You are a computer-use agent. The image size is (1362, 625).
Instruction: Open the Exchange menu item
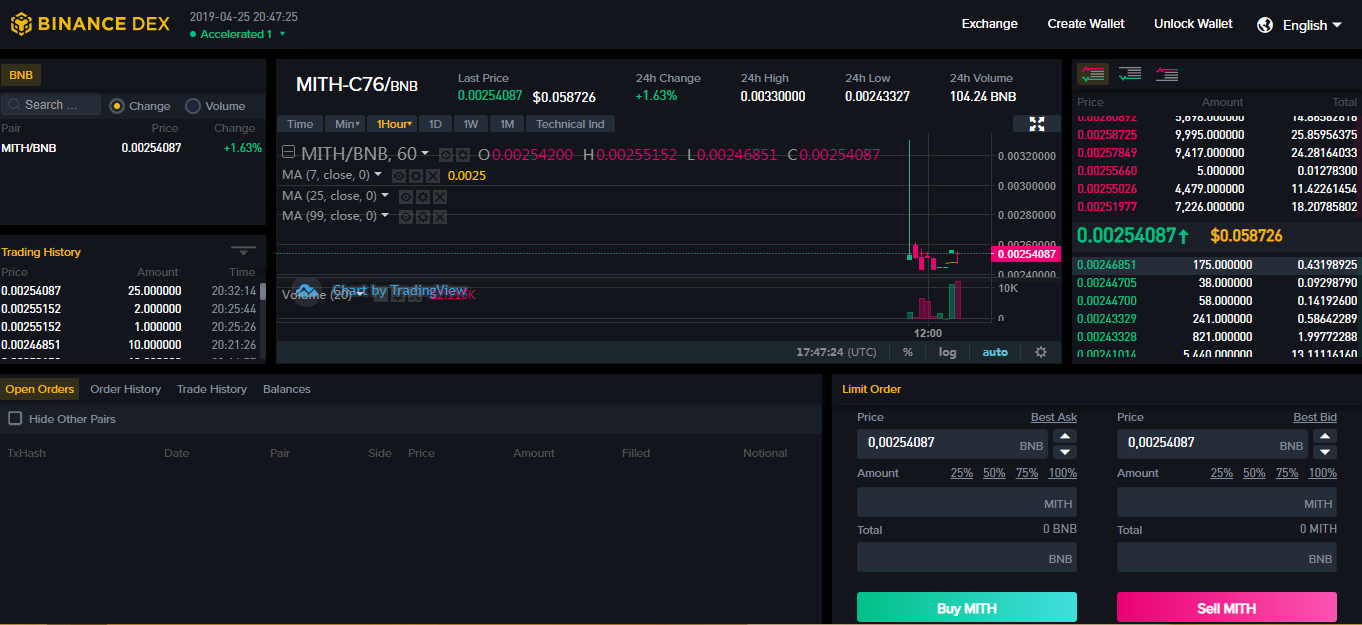(x=989, y=23)
